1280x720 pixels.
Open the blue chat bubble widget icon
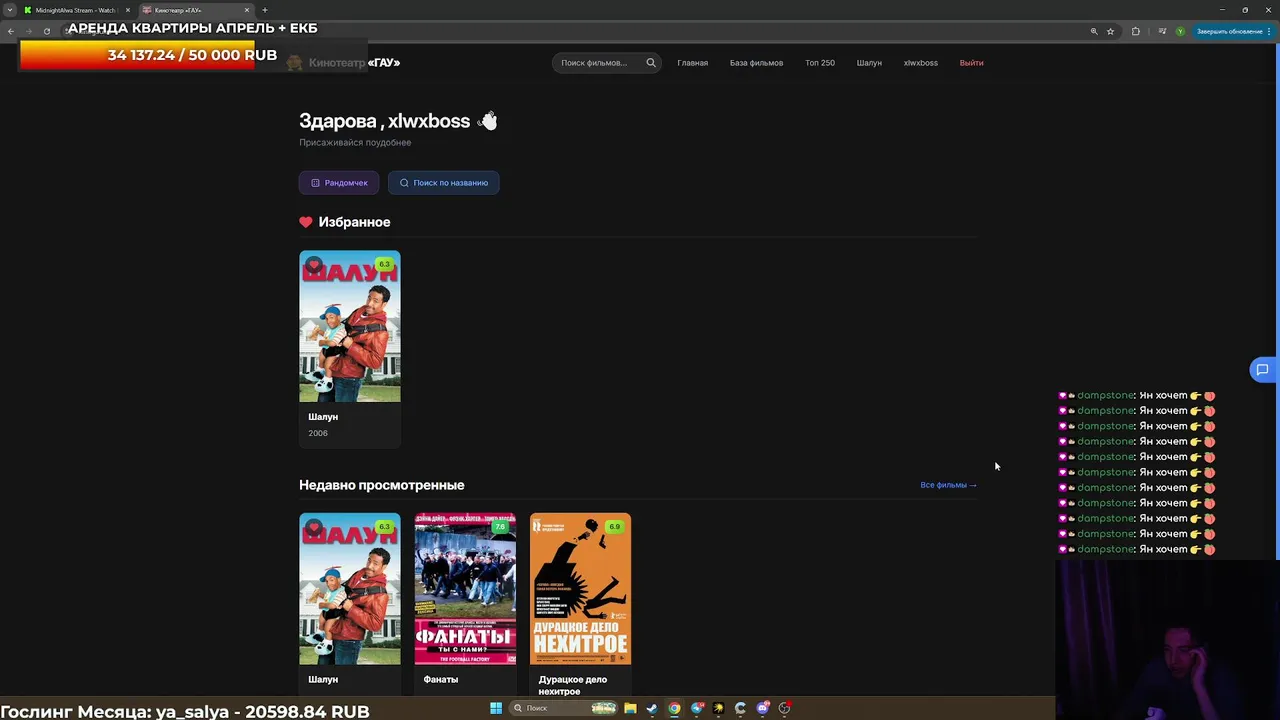coord(1263,370)
